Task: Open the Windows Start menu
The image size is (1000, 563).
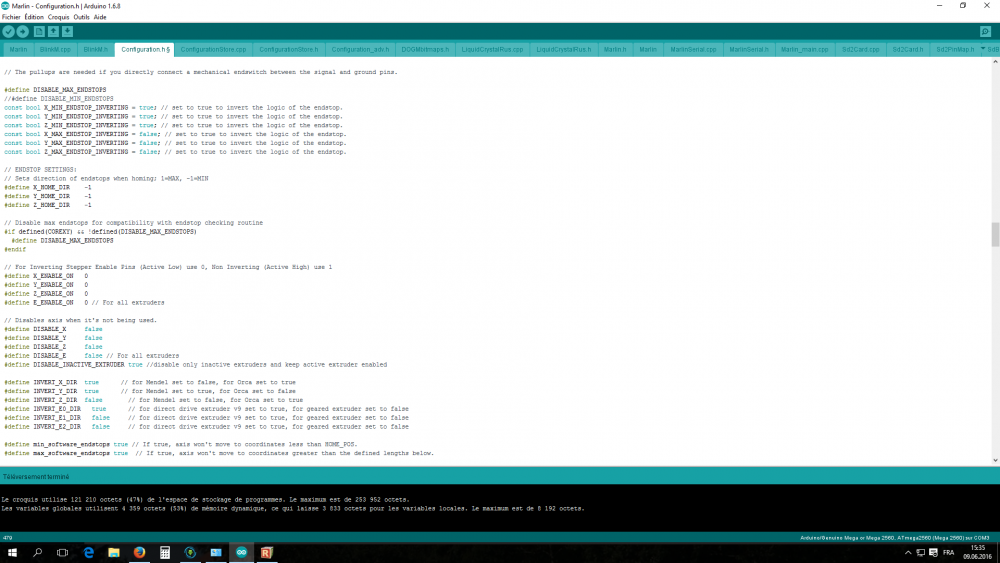Action: coord(12,552)
